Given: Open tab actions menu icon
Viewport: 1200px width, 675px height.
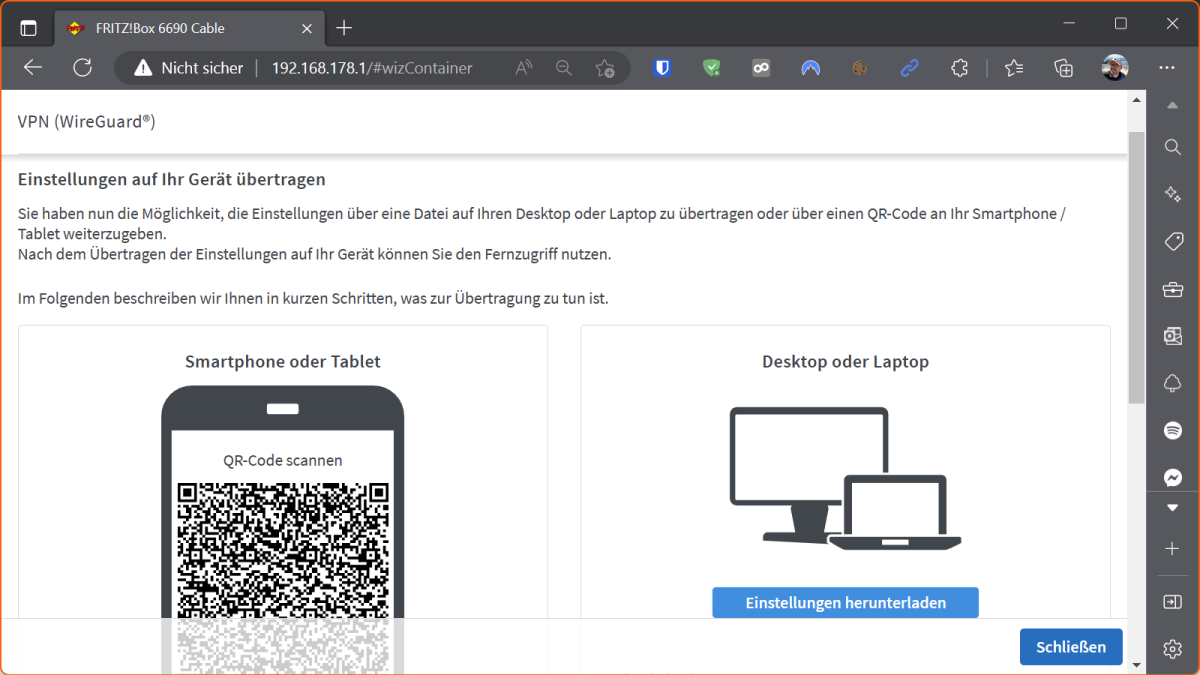Looking at the screenshot, I should (28, 28).
